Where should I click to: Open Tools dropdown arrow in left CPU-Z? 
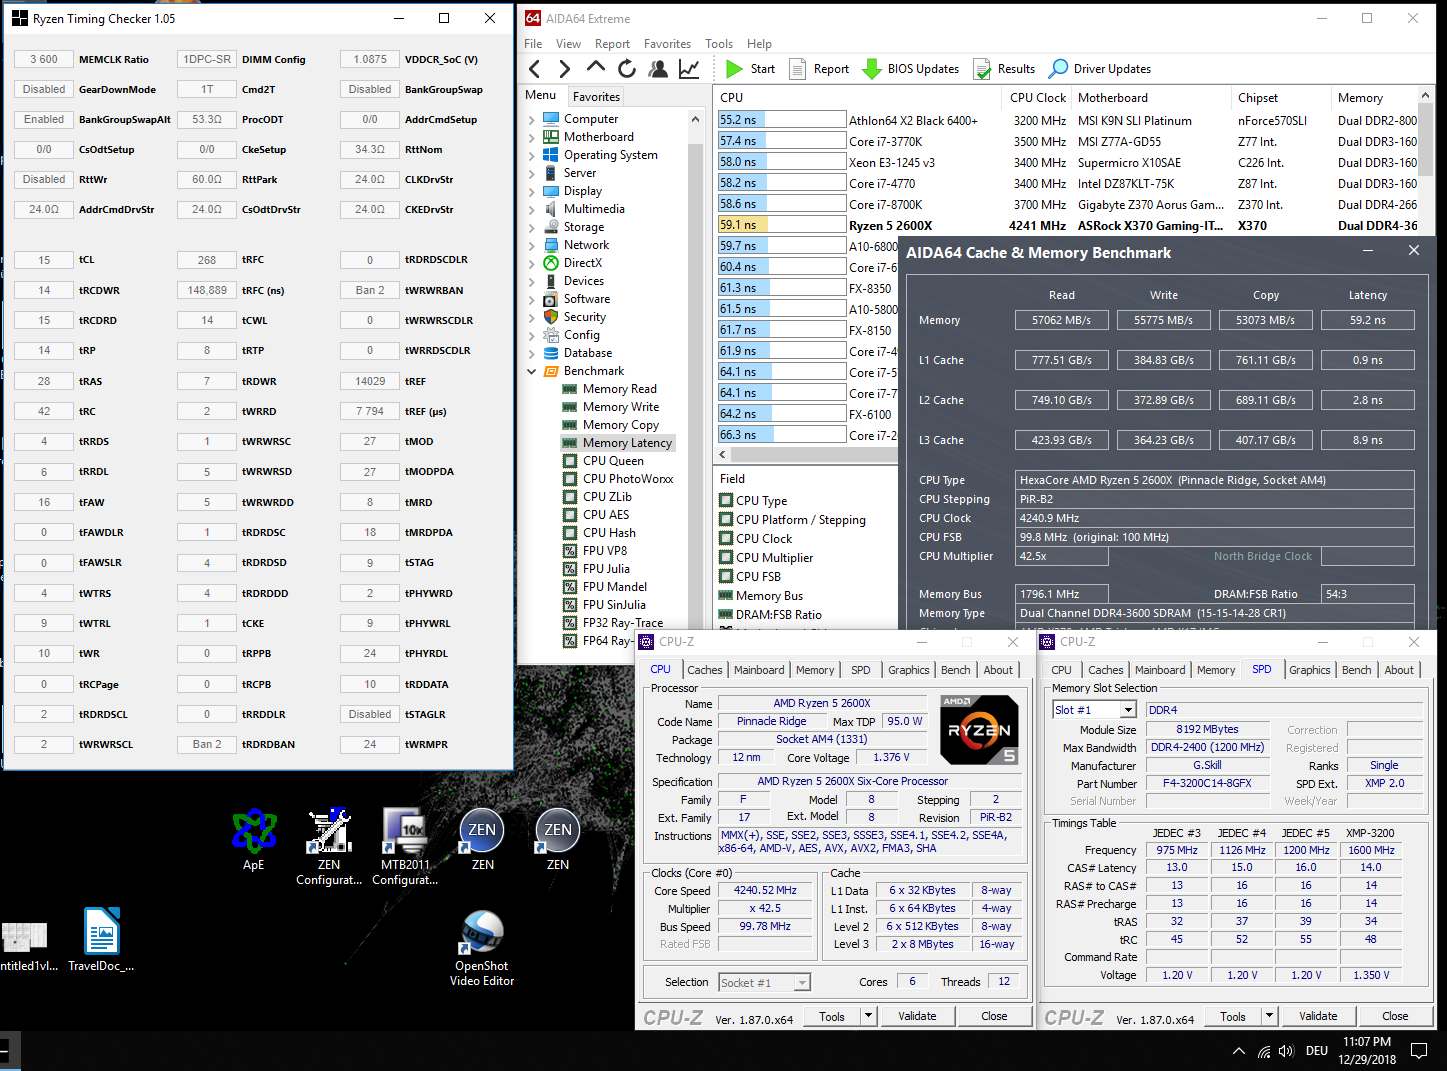point(868,1016)
